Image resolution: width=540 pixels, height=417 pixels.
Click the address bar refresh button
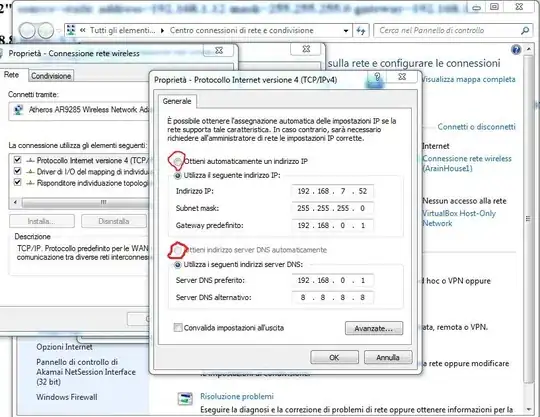point(361,31)
